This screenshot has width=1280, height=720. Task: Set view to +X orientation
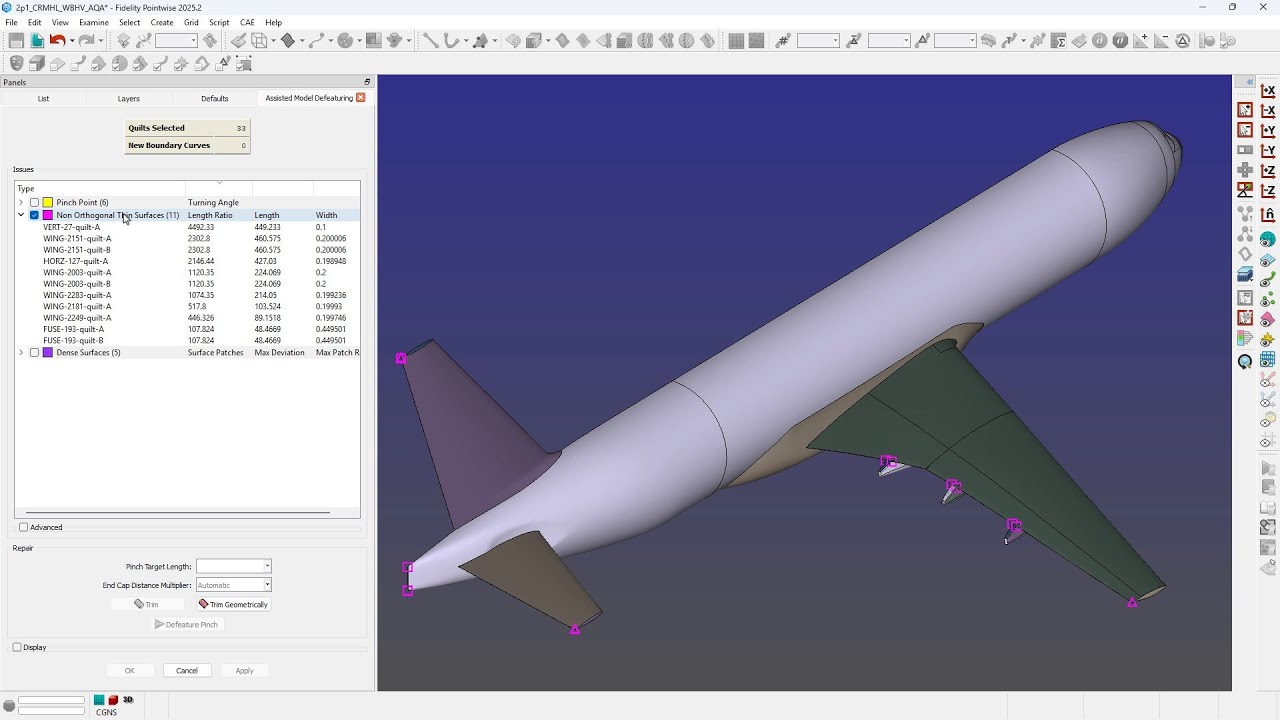[1268, 91]
